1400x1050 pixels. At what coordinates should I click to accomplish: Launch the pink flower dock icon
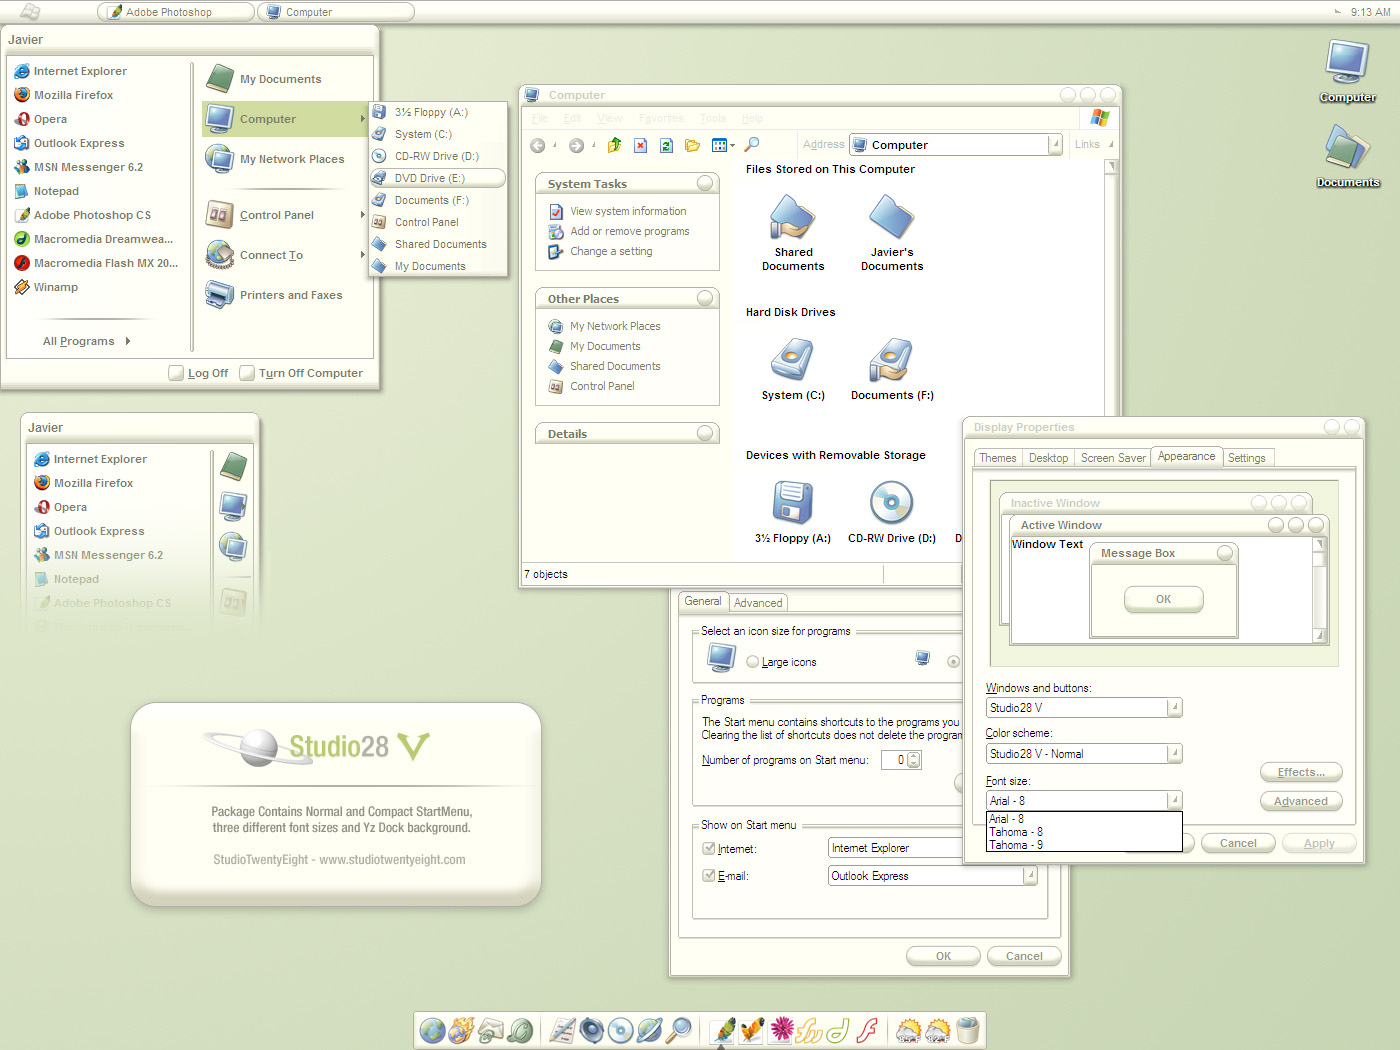coord(782,1029)
